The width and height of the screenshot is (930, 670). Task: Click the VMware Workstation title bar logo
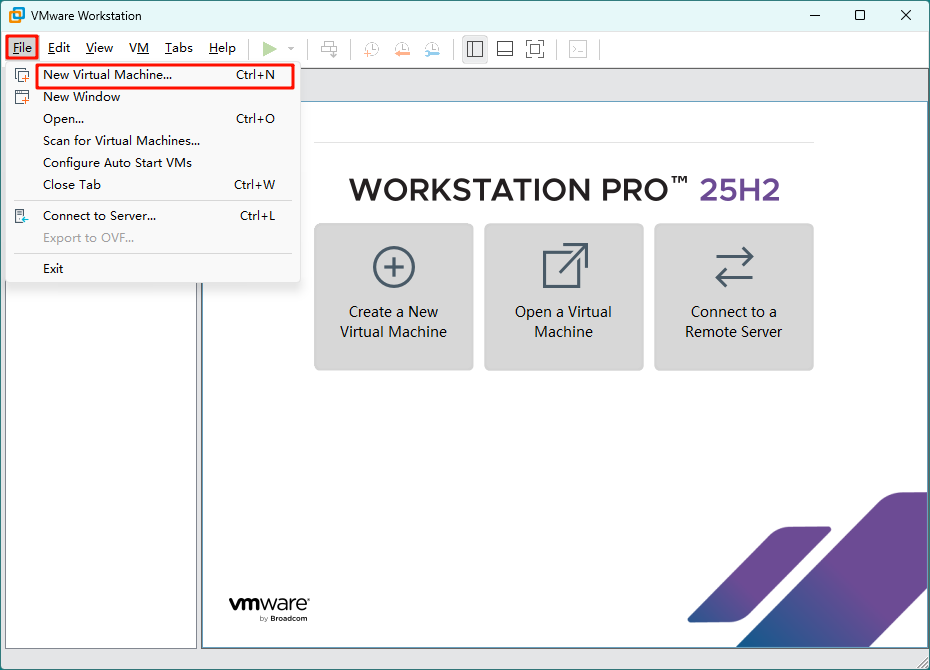click(17, 15)
